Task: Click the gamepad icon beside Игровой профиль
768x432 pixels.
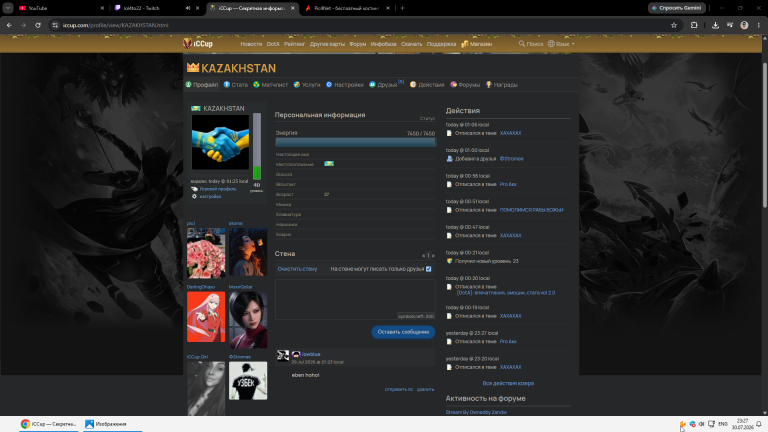Action: coord(194,189)
